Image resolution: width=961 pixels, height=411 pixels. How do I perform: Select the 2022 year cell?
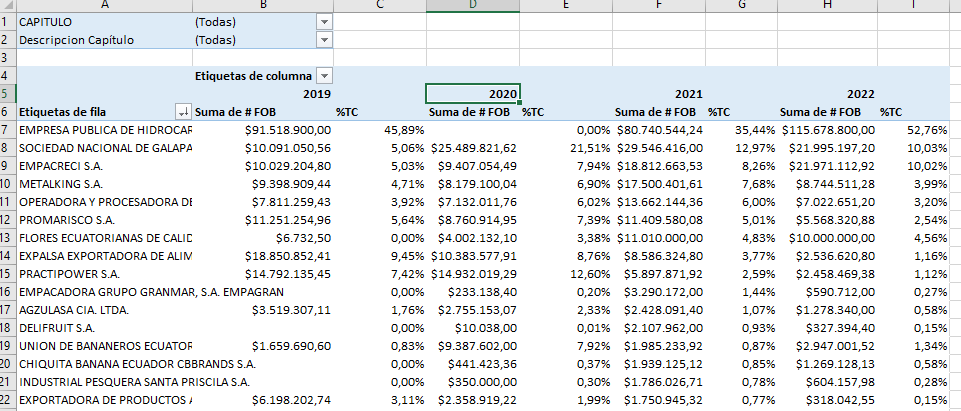[x=828, y=94]
